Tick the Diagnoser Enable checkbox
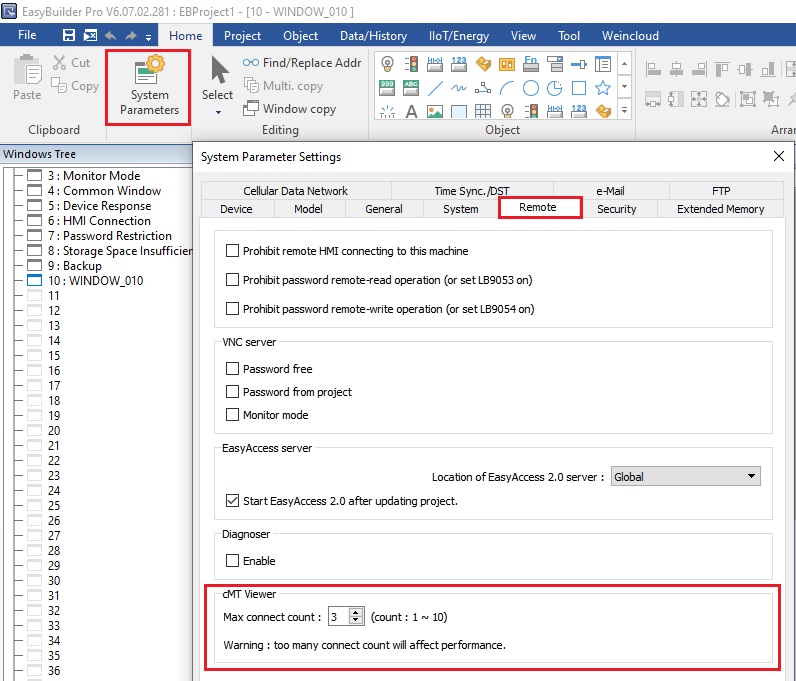The height and width of the screenshot is (681, 796). coord(232,561)
